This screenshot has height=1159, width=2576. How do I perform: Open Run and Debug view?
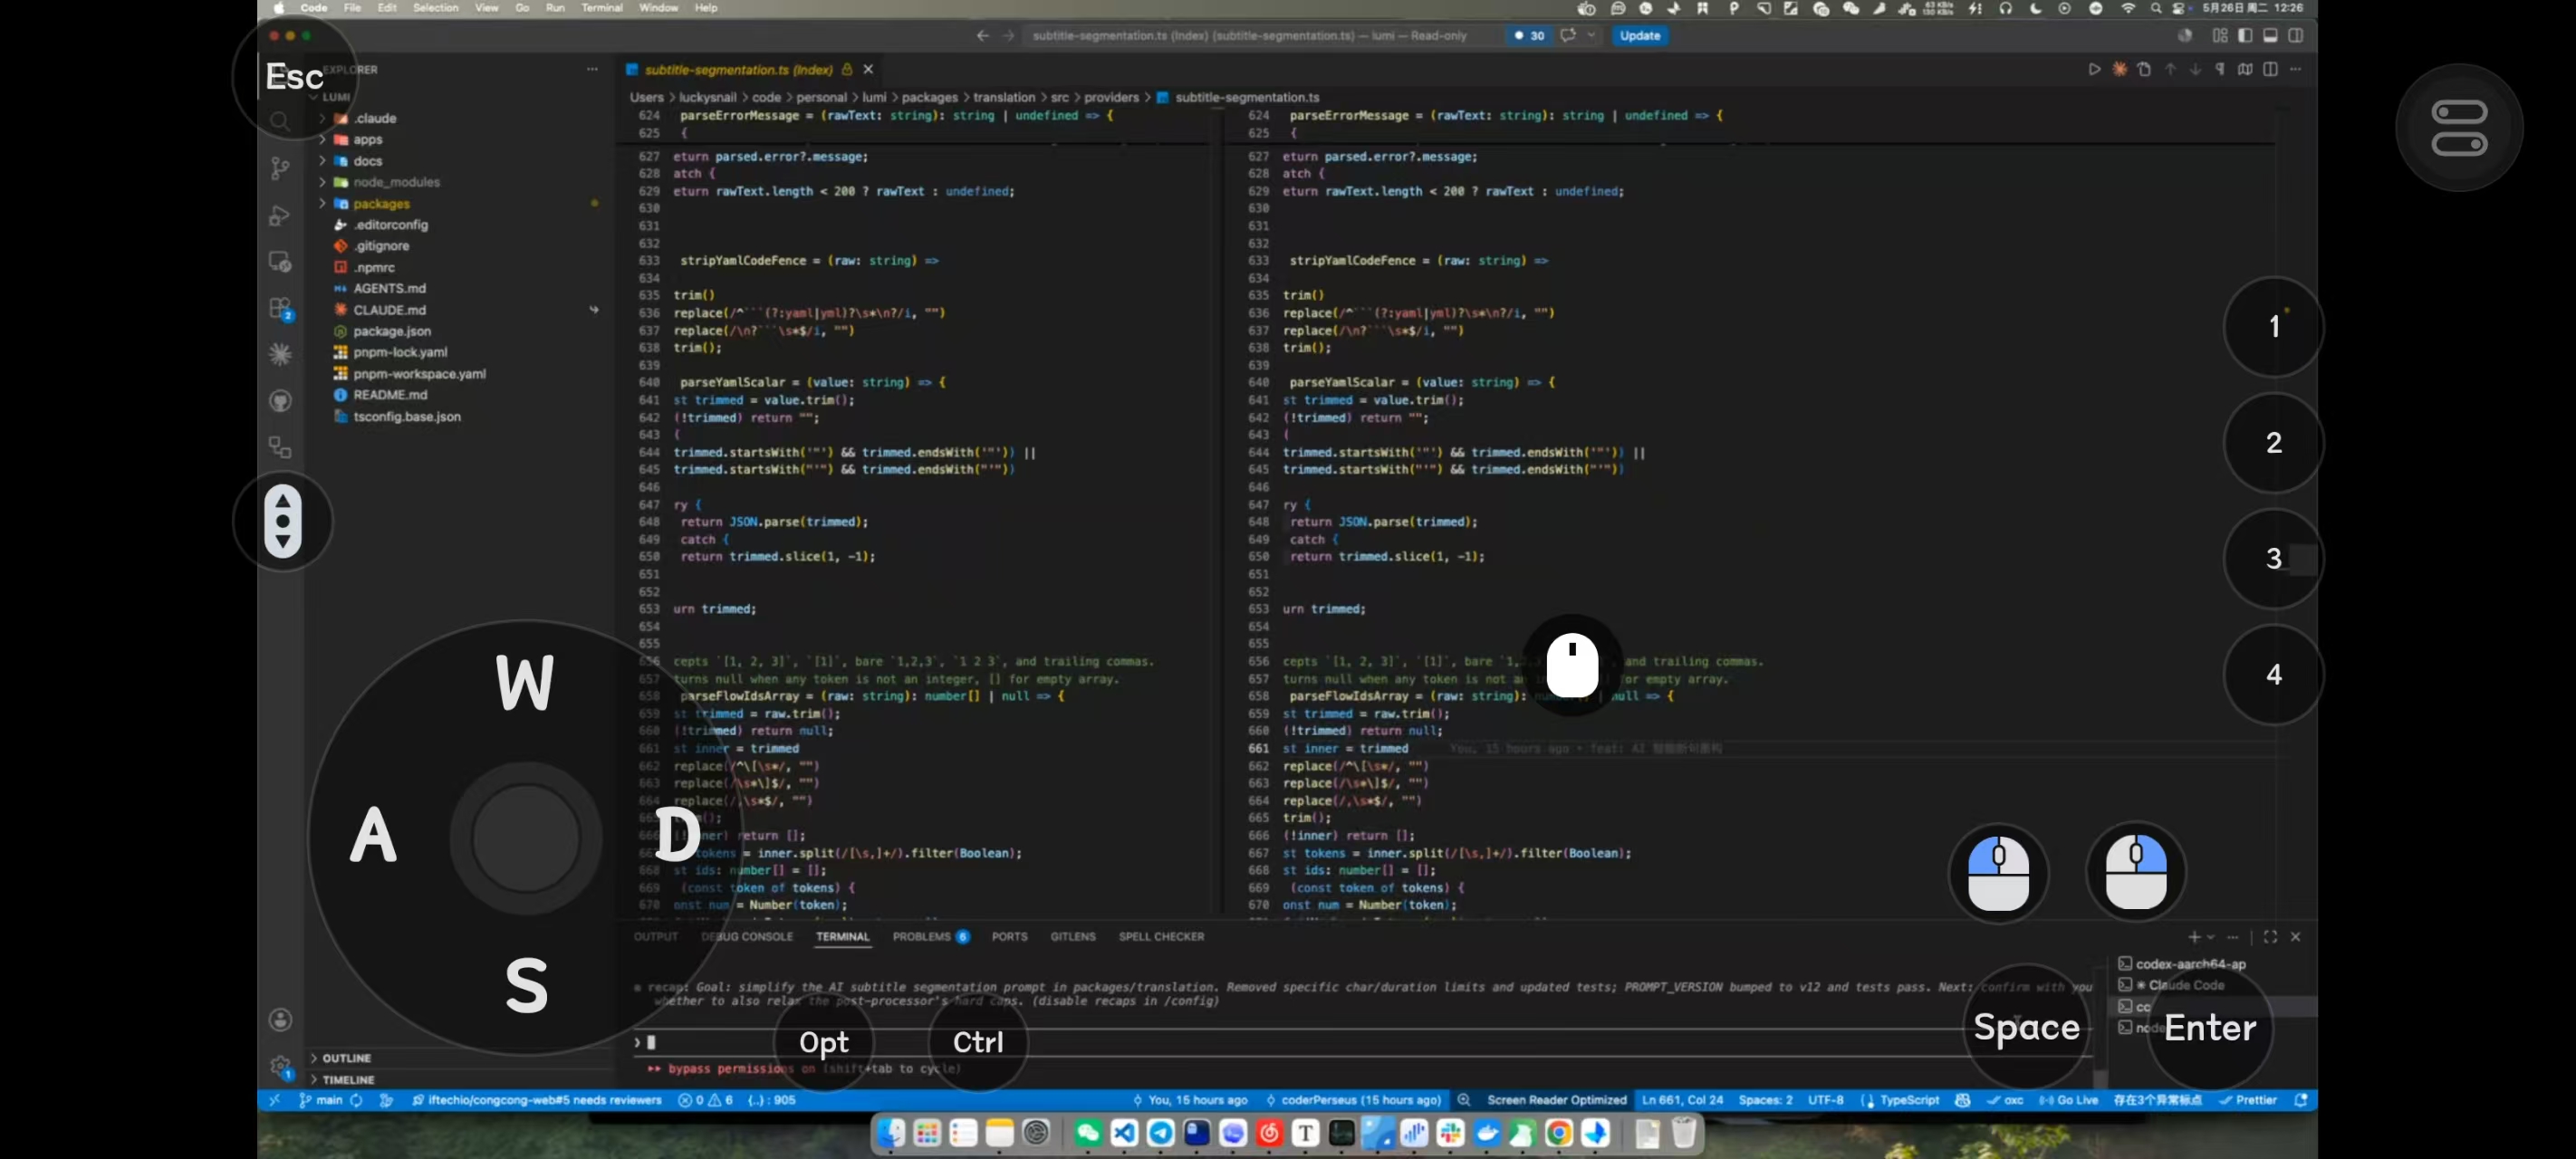(x=280, y=215)
